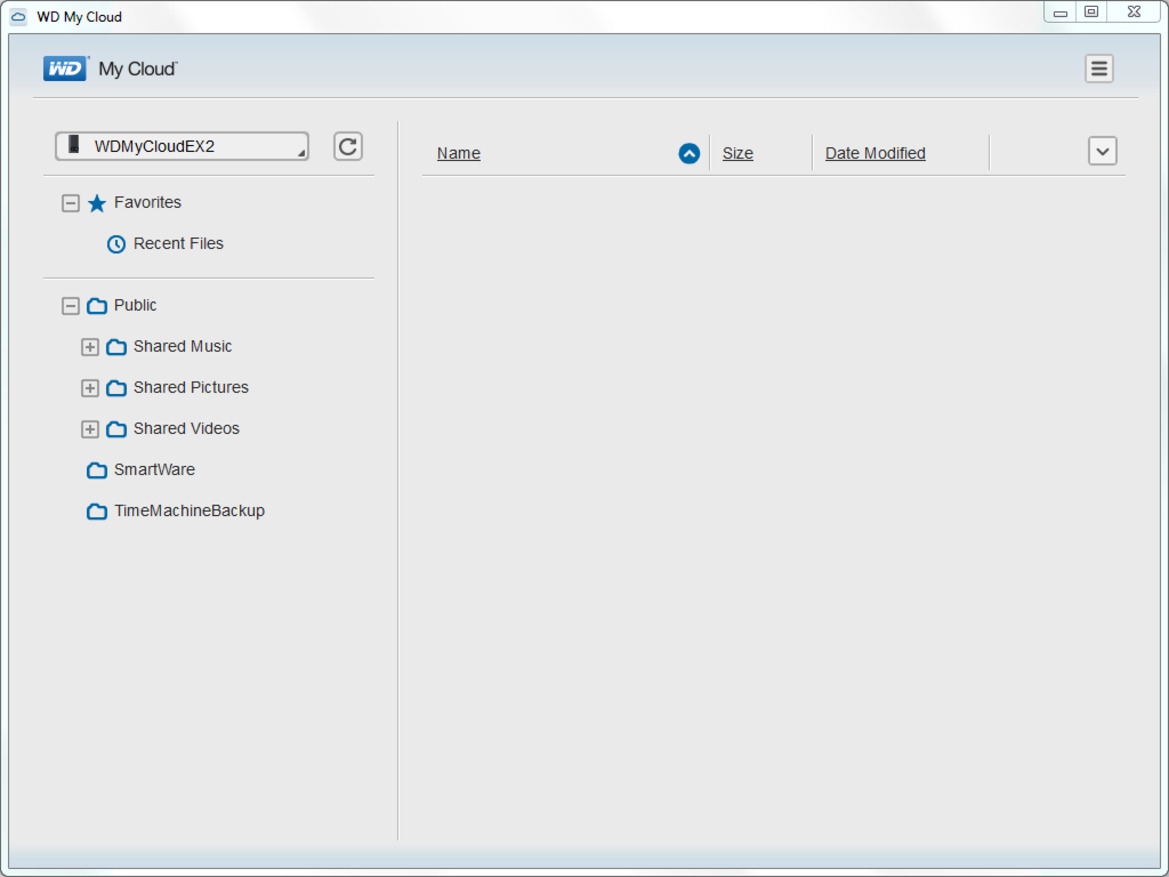Expand the Shared Videos folder
The image size is (1169, 877).
point(89,429)
